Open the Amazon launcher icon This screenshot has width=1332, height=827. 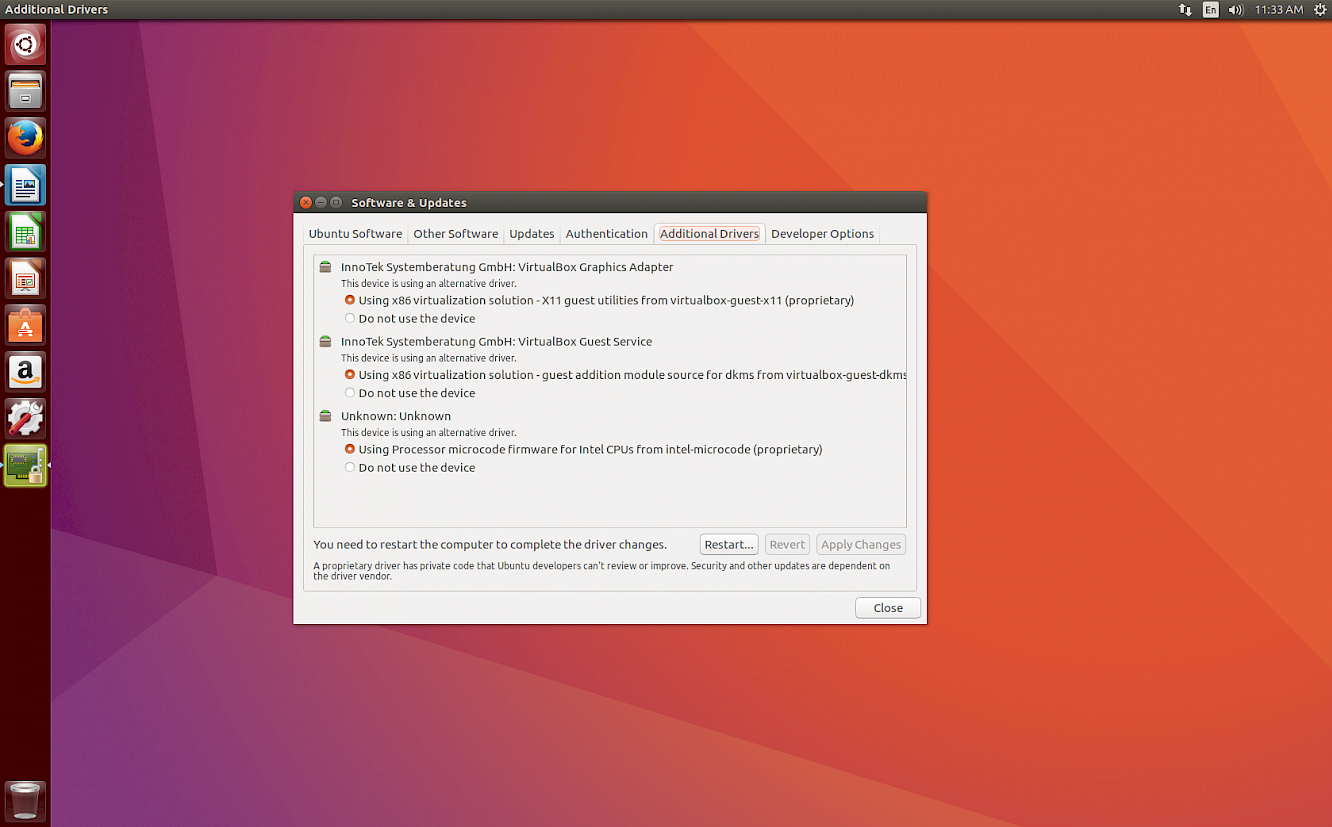pyautogui.click(x=25, y=372)
